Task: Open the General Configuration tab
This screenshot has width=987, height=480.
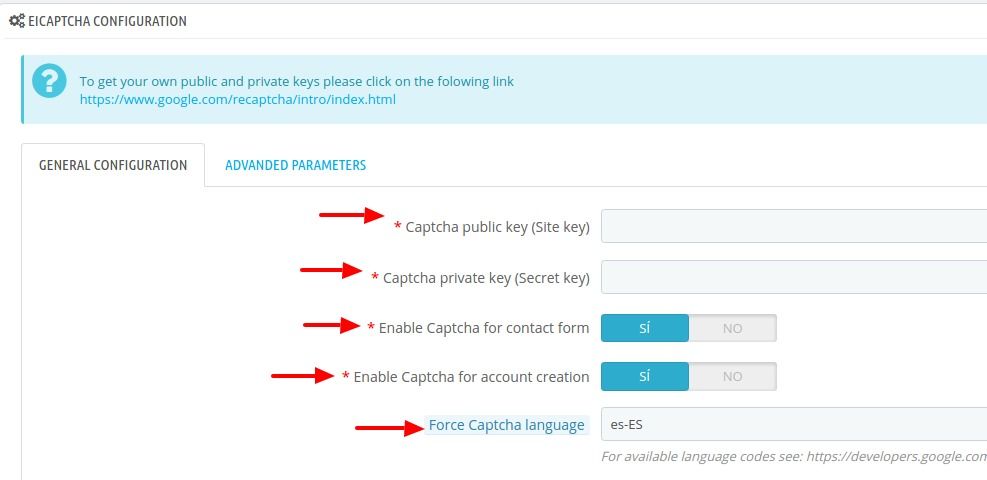Action: click(x=113, y=165)
